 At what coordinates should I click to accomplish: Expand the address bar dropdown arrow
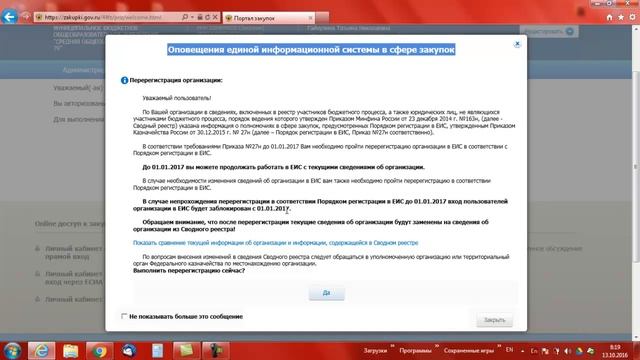tap(192, 17)
